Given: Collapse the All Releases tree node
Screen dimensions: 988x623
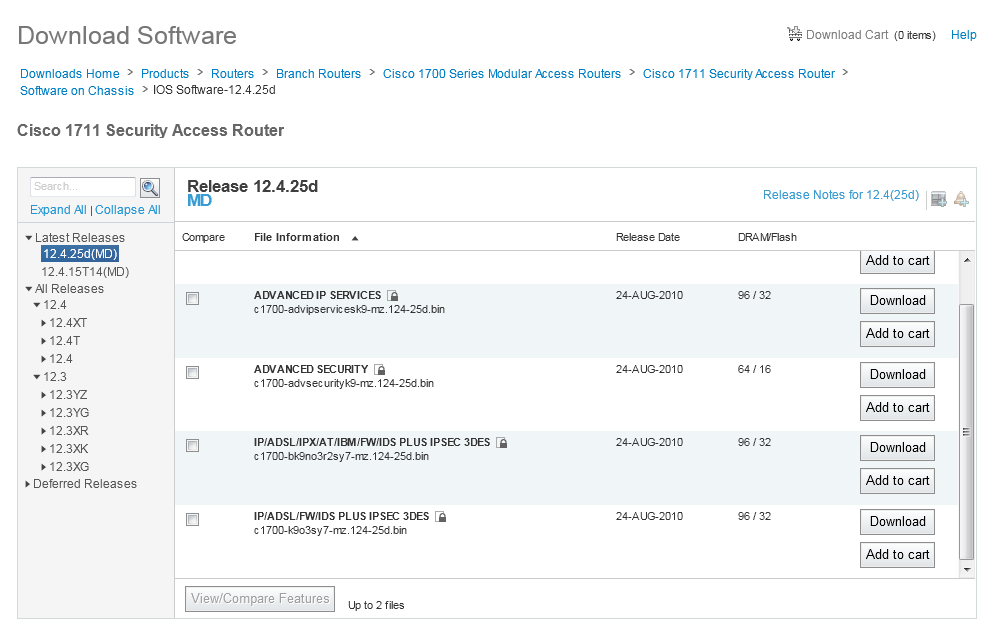Looking at the screenshot, I should point(28,289).
